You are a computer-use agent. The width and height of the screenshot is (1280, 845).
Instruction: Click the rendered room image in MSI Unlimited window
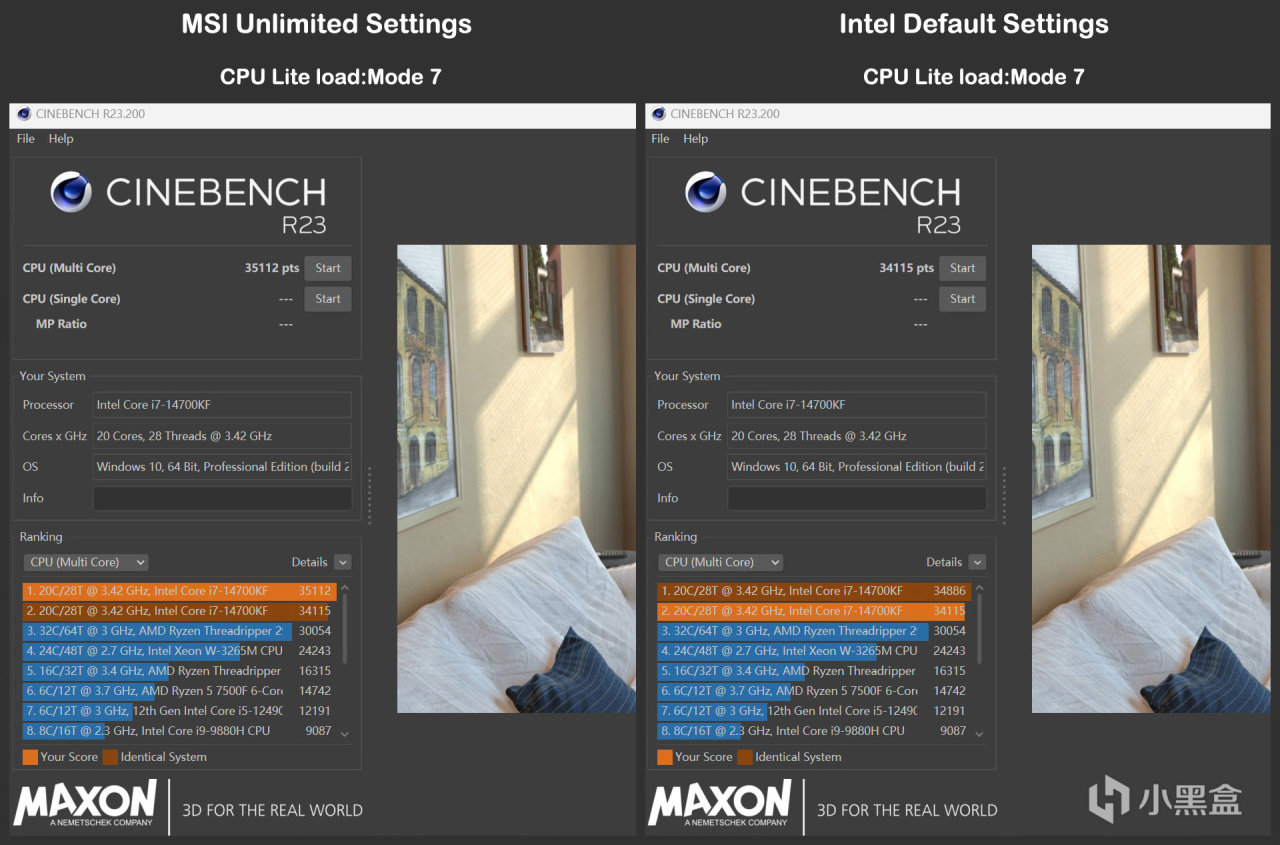click(x=516, y=479)
